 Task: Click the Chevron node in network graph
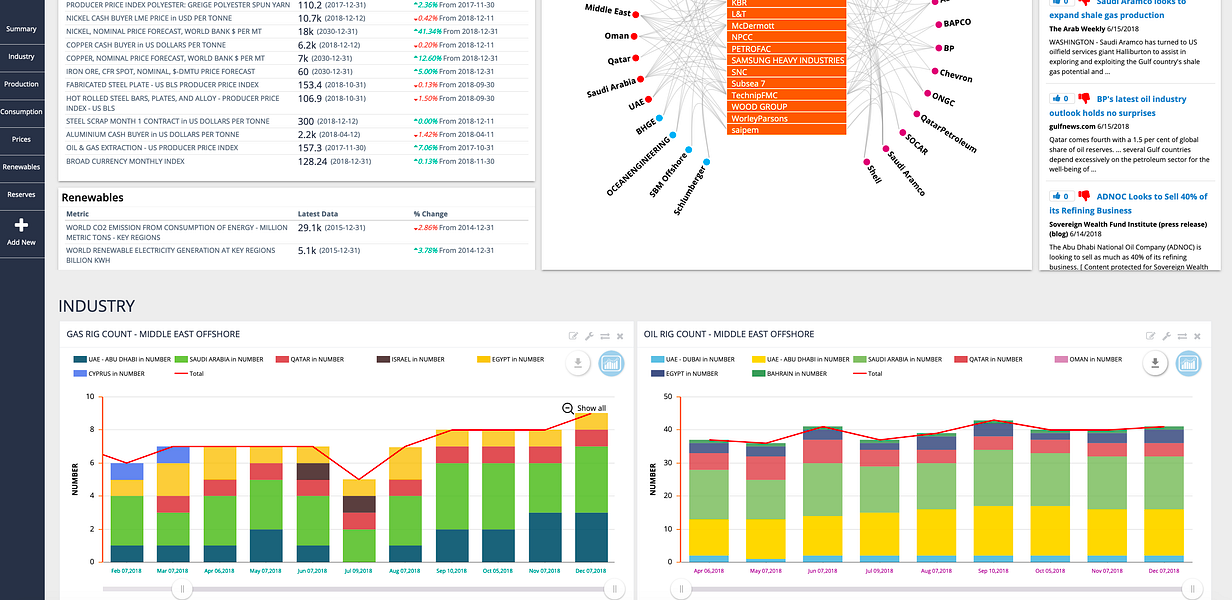[x=933, y=72]
